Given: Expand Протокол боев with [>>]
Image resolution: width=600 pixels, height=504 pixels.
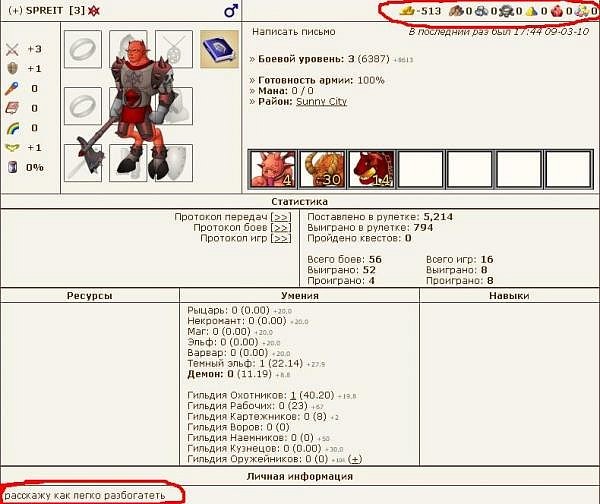Looking at the screenshot, I should pyautogui.click(x=281, y=228).
